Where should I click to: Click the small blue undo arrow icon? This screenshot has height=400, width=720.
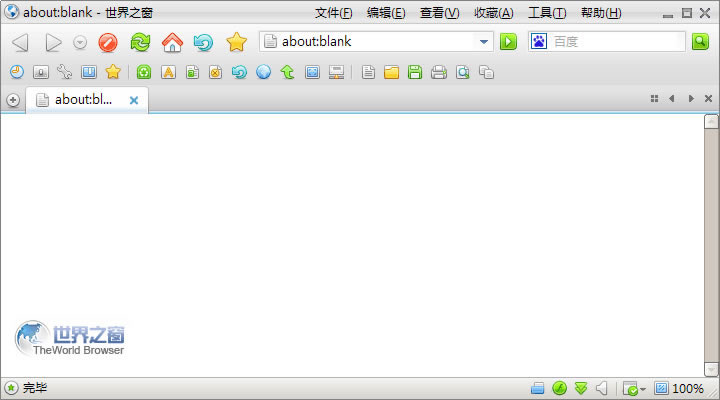point(239,72)
